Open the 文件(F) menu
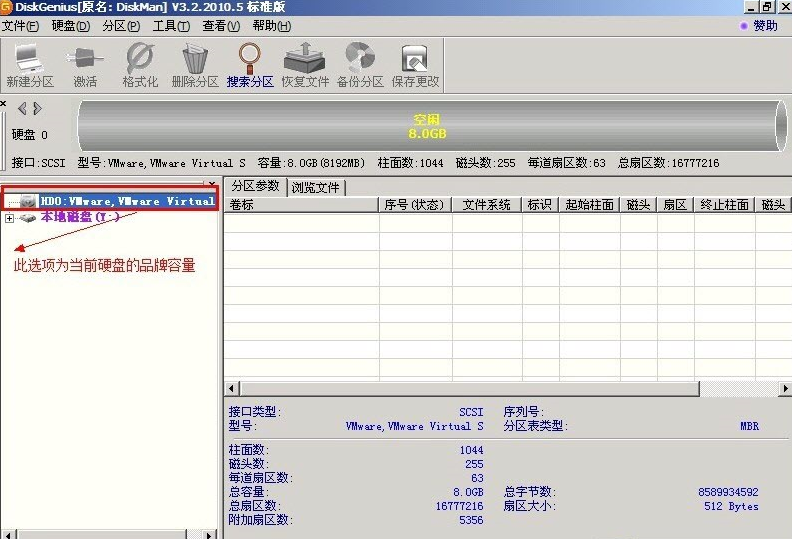792x539 pixels. [21, 26]
